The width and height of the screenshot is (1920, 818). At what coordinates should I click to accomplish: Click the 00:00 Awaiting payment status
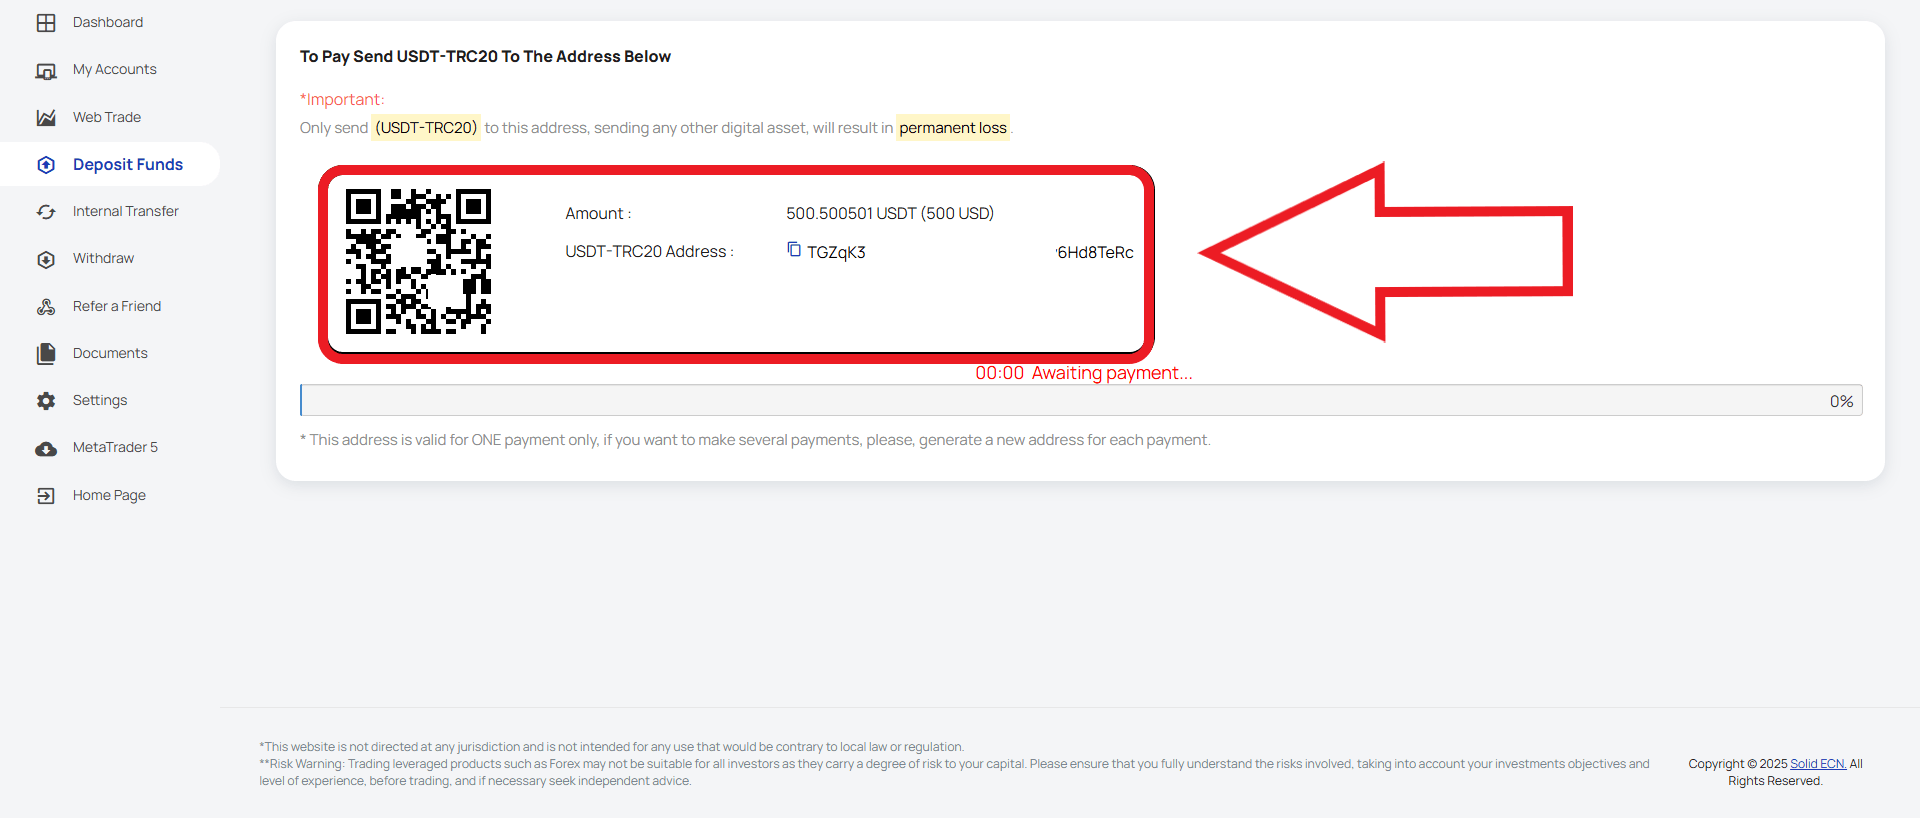(1084, 373)
